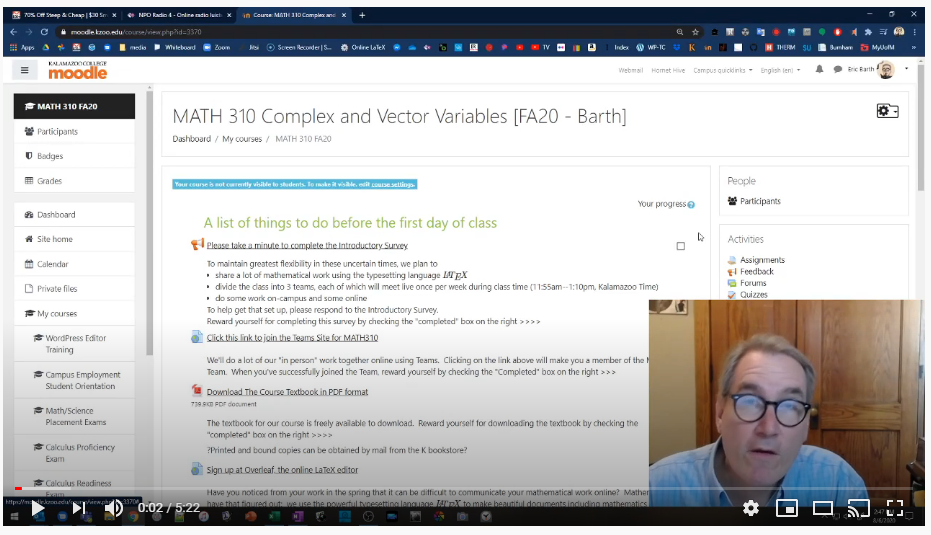The image size is (931, 535).
Task: Open the Moodle notifications bell
Action: pos(819,69)
